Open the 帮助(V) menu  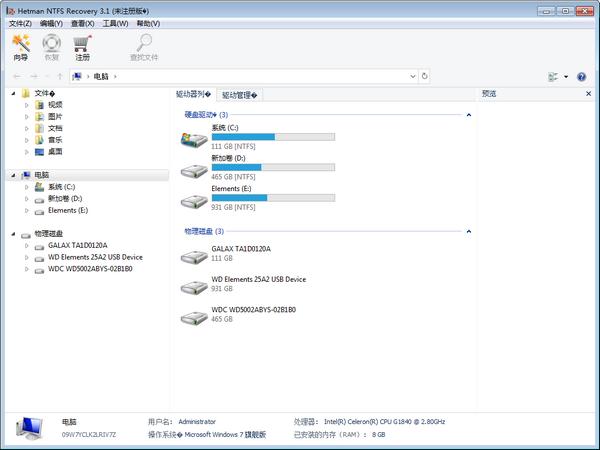tap(147, 22)
